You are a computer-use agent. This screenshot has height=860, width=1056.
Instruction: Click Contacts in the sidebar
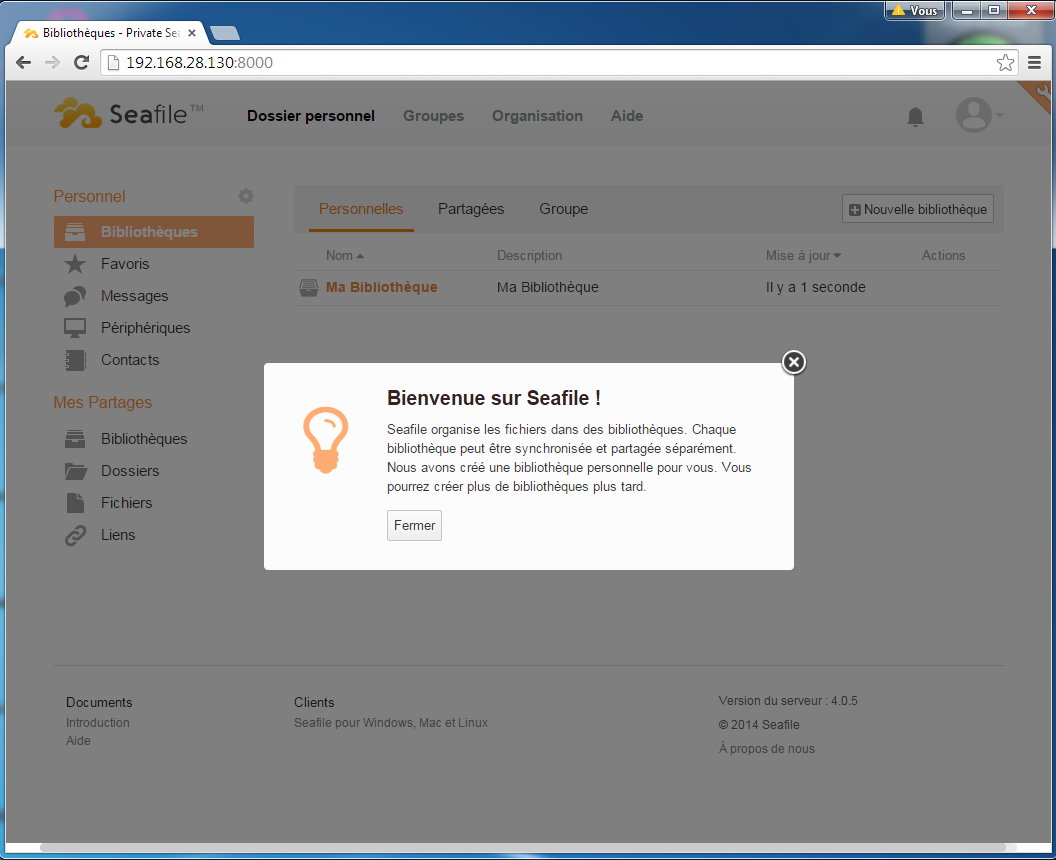[130, 360]
